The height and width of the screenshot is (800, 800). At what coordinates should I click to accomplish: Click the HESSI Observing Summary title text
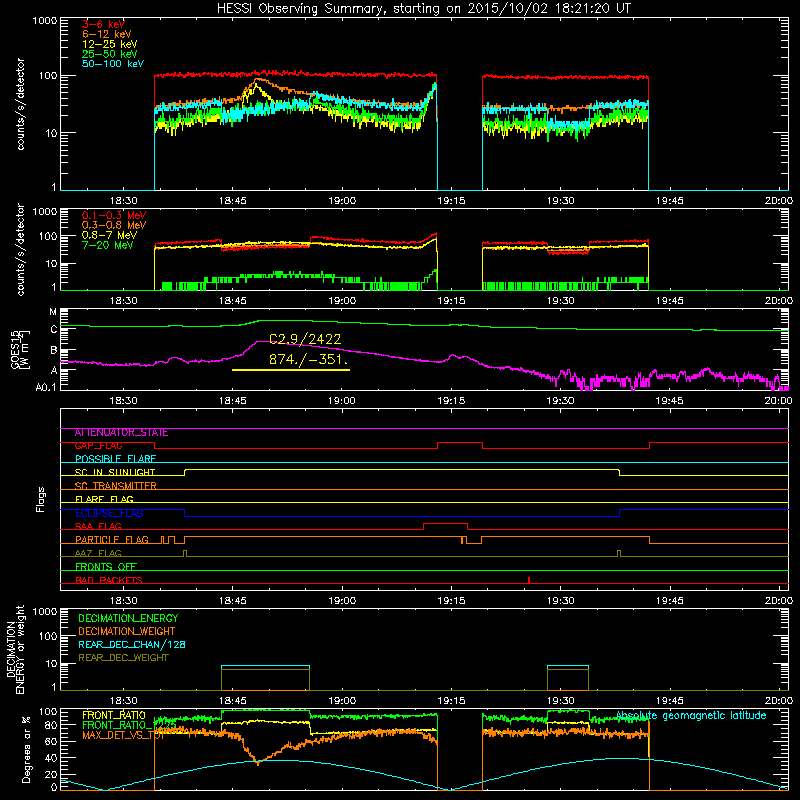coord(424,9)
